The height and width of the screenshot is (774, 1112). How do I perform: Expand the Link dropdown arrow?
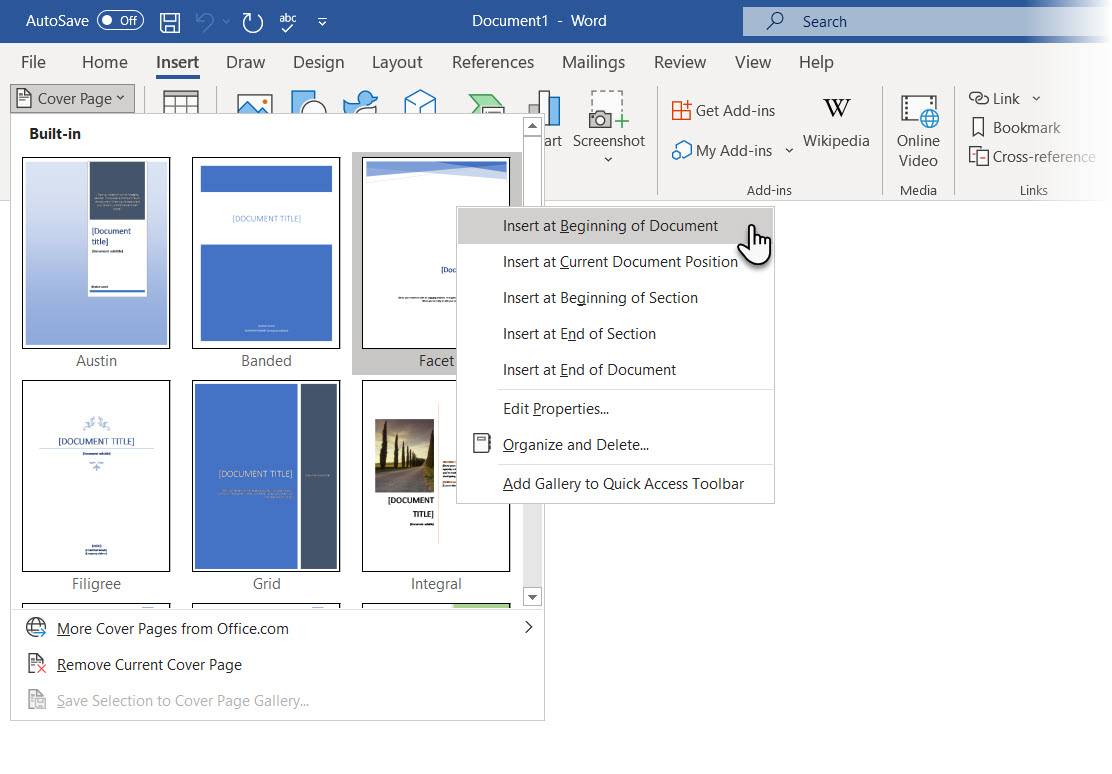click(1036, 98)
